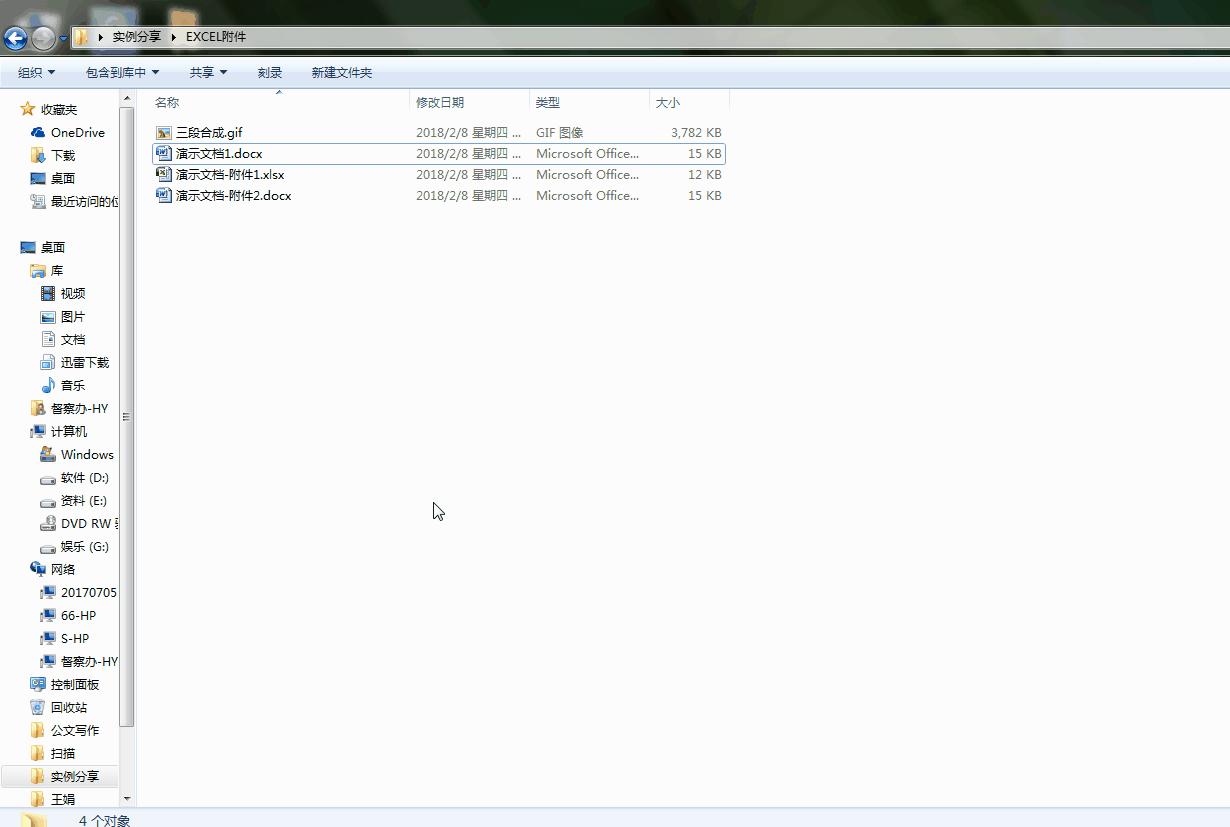Screen dimensions: 1230x827
Task: Open the 回收站 recycle bin icon
Action: point(38,708)
